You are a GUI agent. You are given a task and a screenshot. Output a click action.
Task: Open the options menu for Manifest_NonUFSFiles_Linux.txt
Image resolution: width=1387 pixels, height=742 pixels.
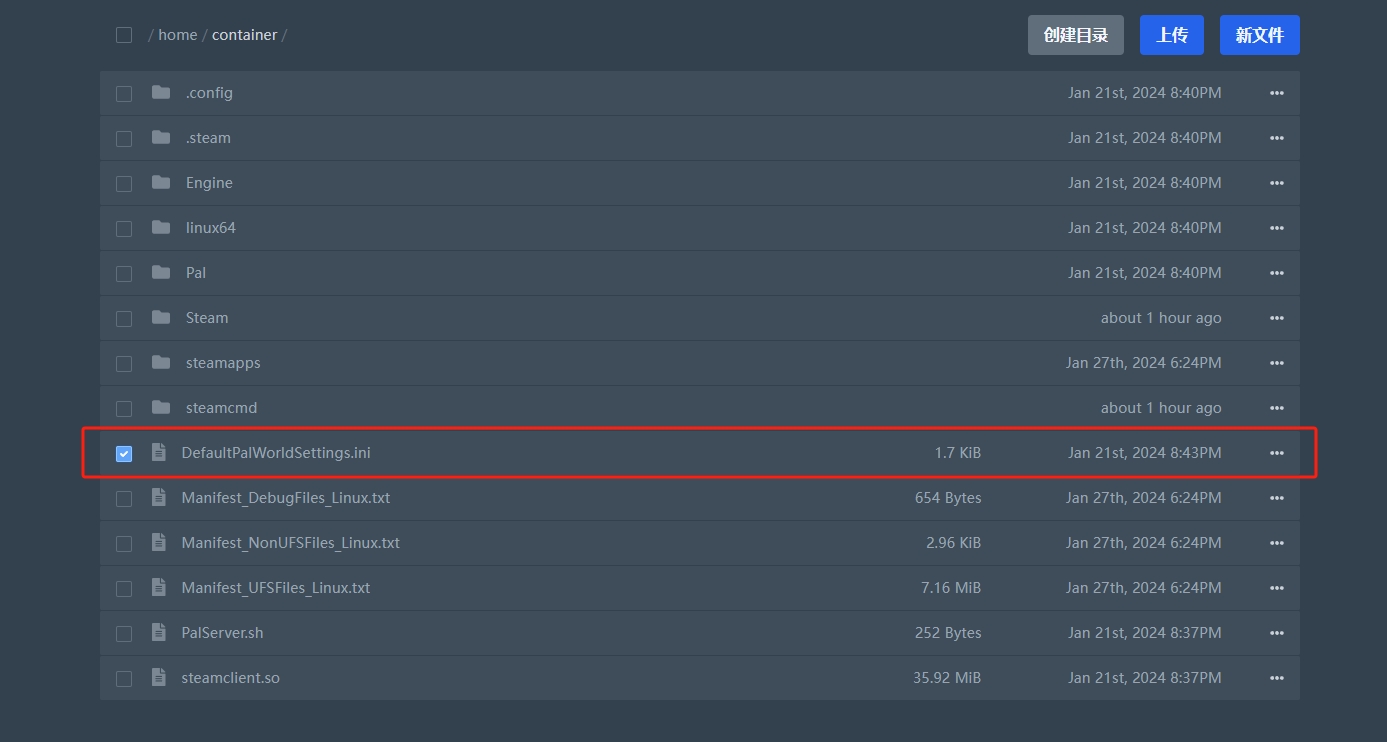[x=1276, y=543]
